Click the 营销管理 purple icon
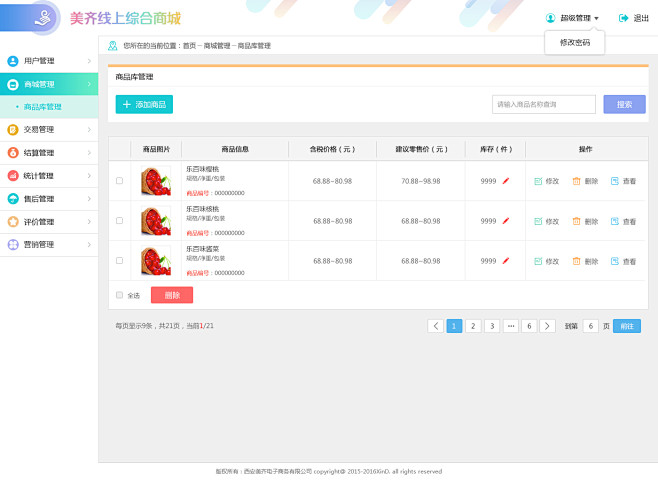Screen dimensions: 658x481 click(13, 244)
